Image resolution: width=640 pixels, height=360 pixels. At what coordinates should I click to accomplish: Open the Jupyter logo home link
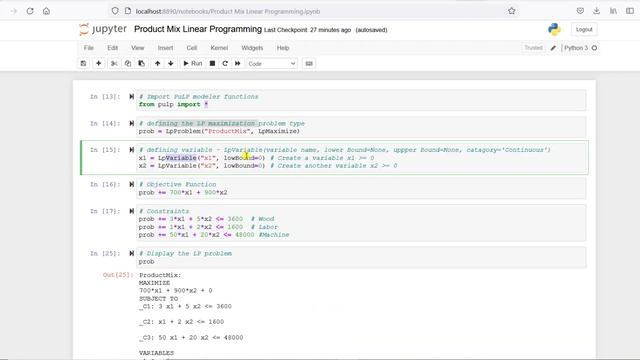point(103,29)
